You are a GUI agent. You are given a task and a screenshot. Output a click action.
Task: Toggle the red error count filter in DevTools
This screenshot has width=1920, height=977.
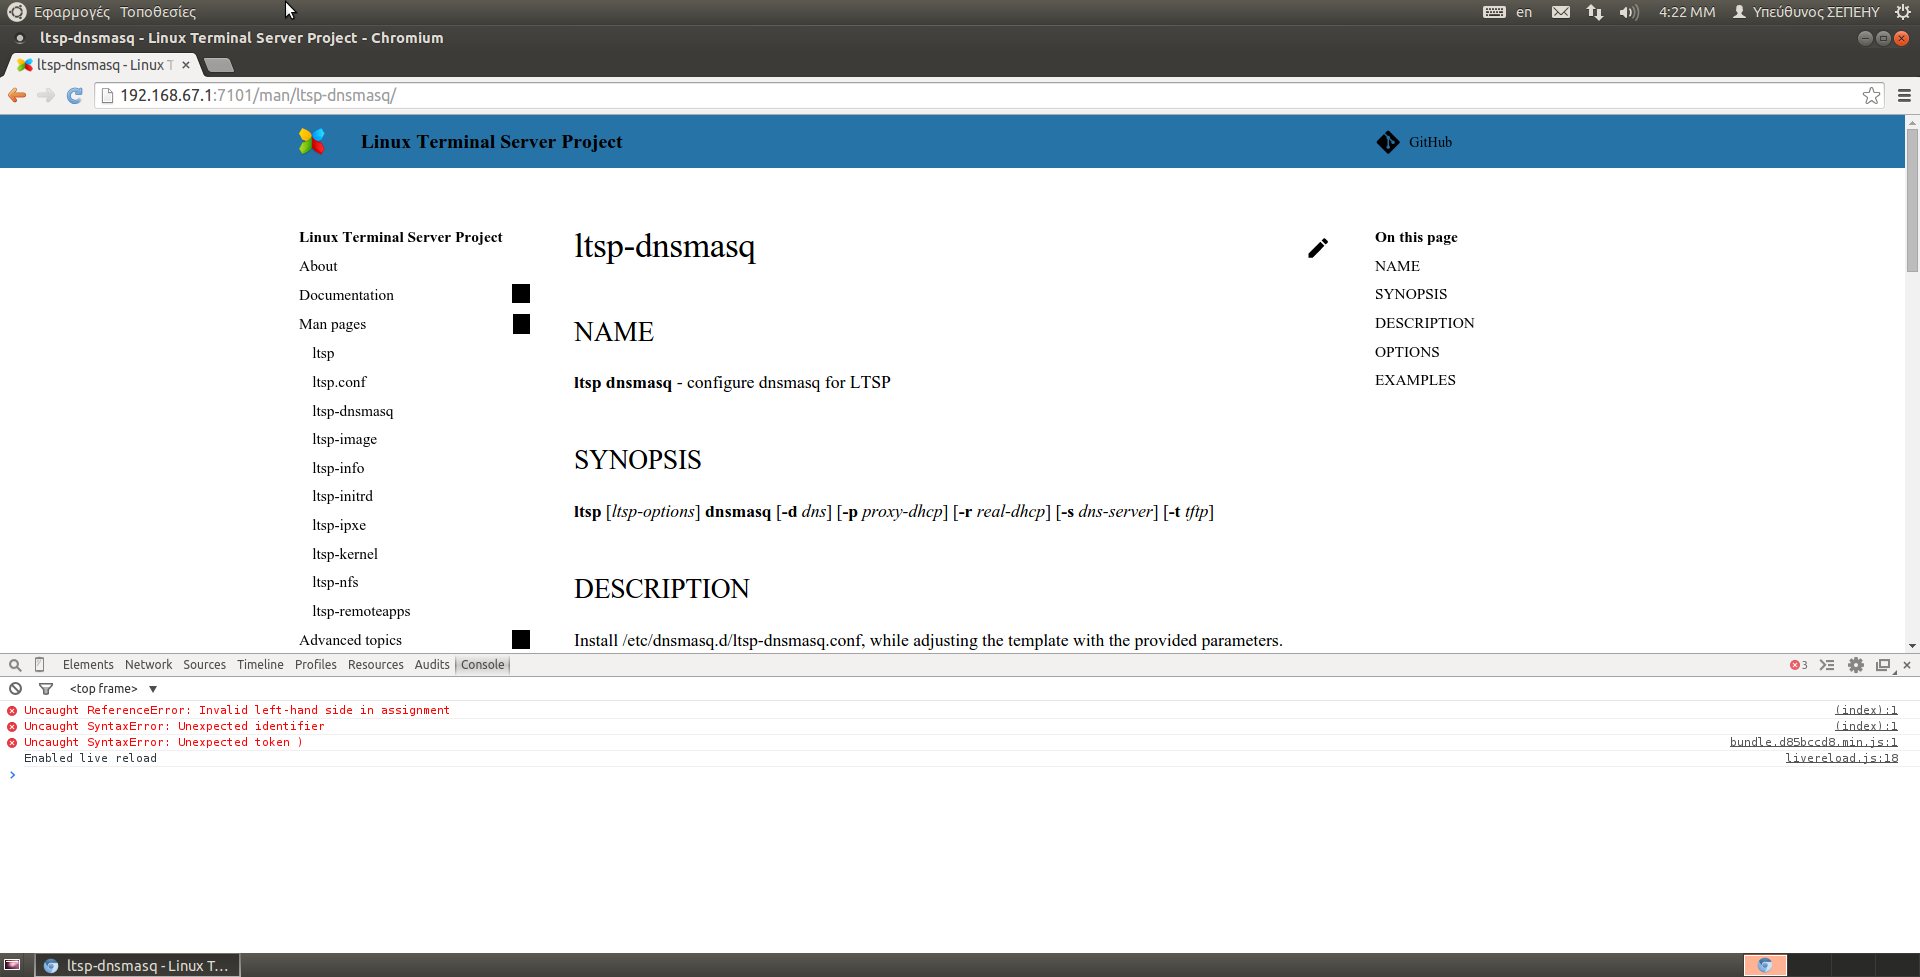(1799, 664)
